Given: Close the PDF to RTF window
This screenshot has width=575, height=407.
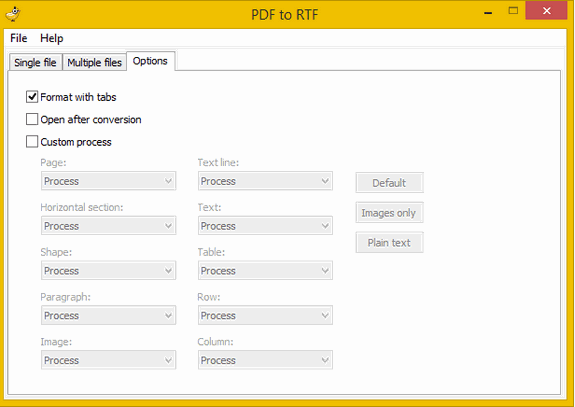Looking at the screenshot, I should click(546, 11).
